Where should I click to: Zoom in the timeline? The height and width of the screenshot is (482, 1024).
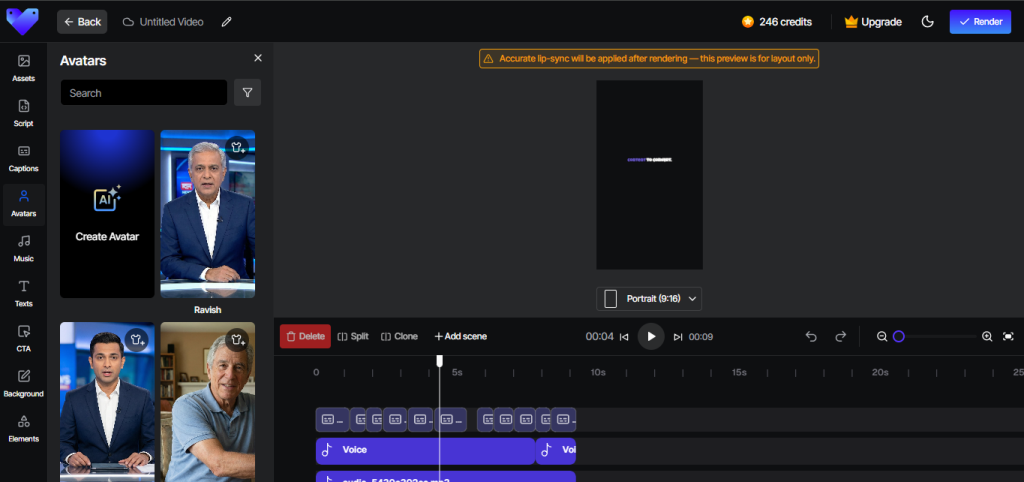click(x=987, y=336)
